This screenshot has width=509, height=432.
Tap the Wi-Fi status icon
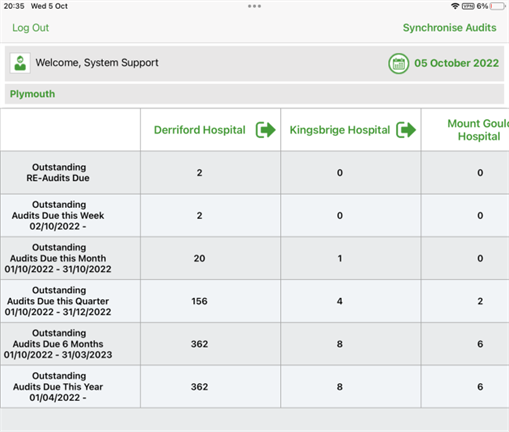coord(455,6)
